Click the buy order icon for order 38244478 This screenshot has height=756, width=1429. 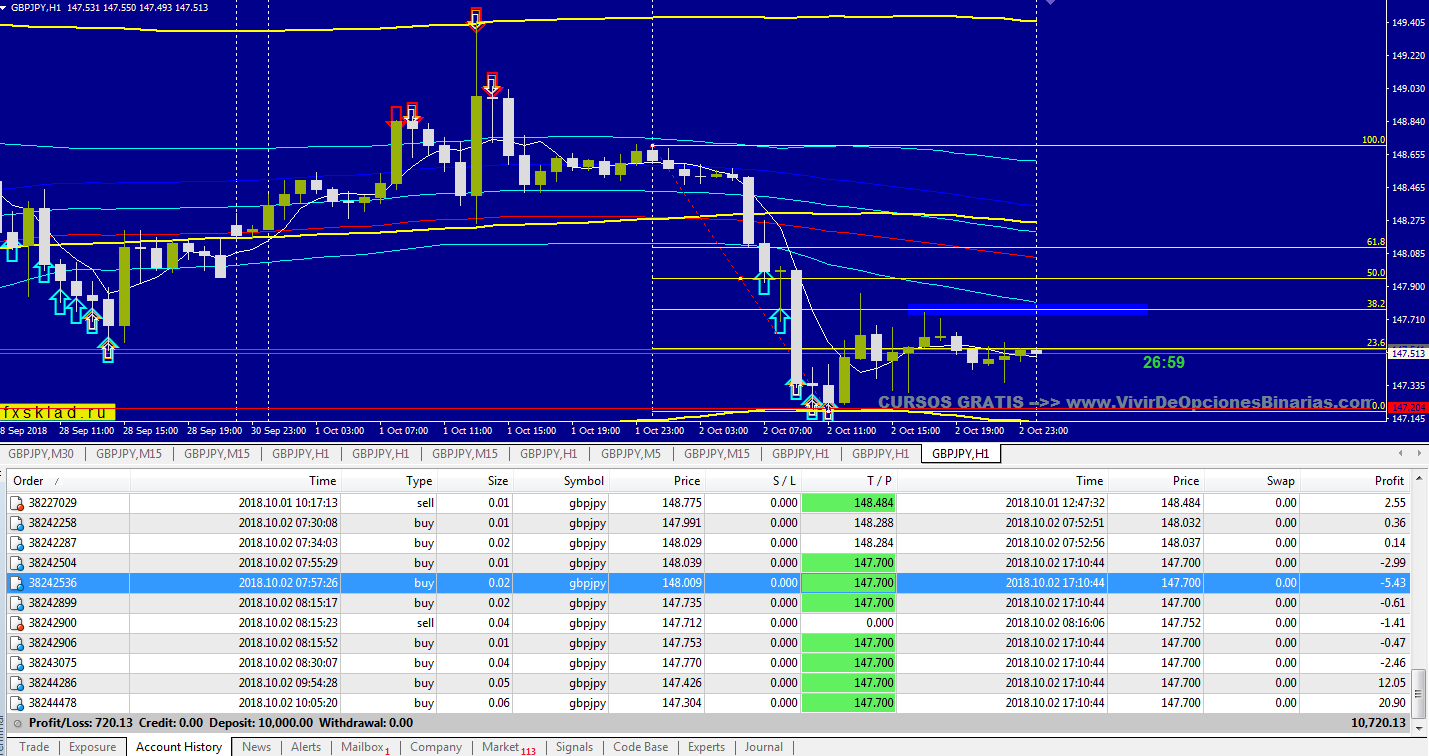[x=16, y=703]
